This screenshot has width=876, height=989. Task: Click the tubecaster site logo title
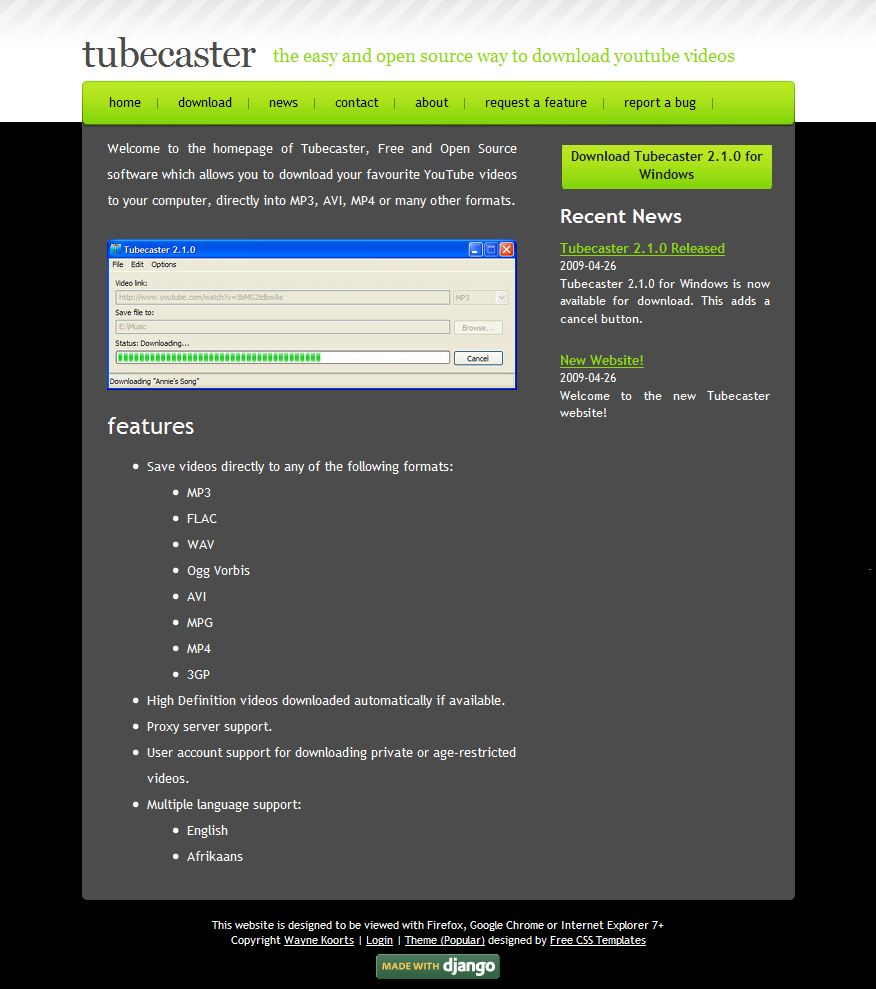[x=169, y=54]
